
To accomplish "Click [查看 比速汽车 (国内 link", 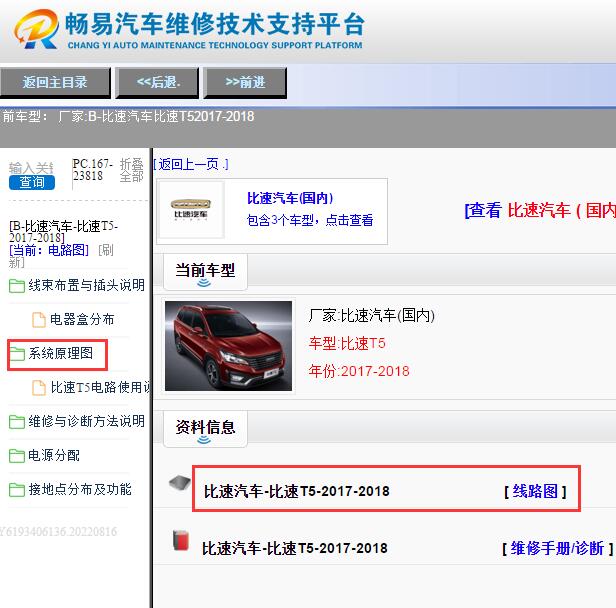I will click(x=540, y=210).
